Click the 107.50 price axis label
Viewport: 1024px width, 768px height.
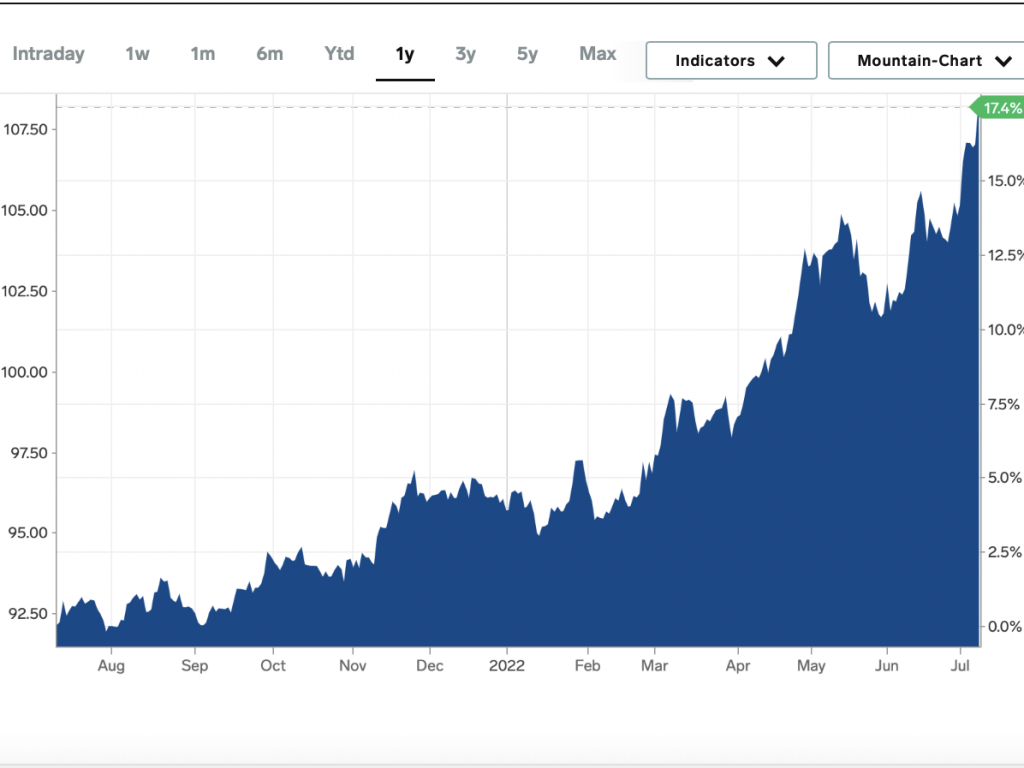25,129
